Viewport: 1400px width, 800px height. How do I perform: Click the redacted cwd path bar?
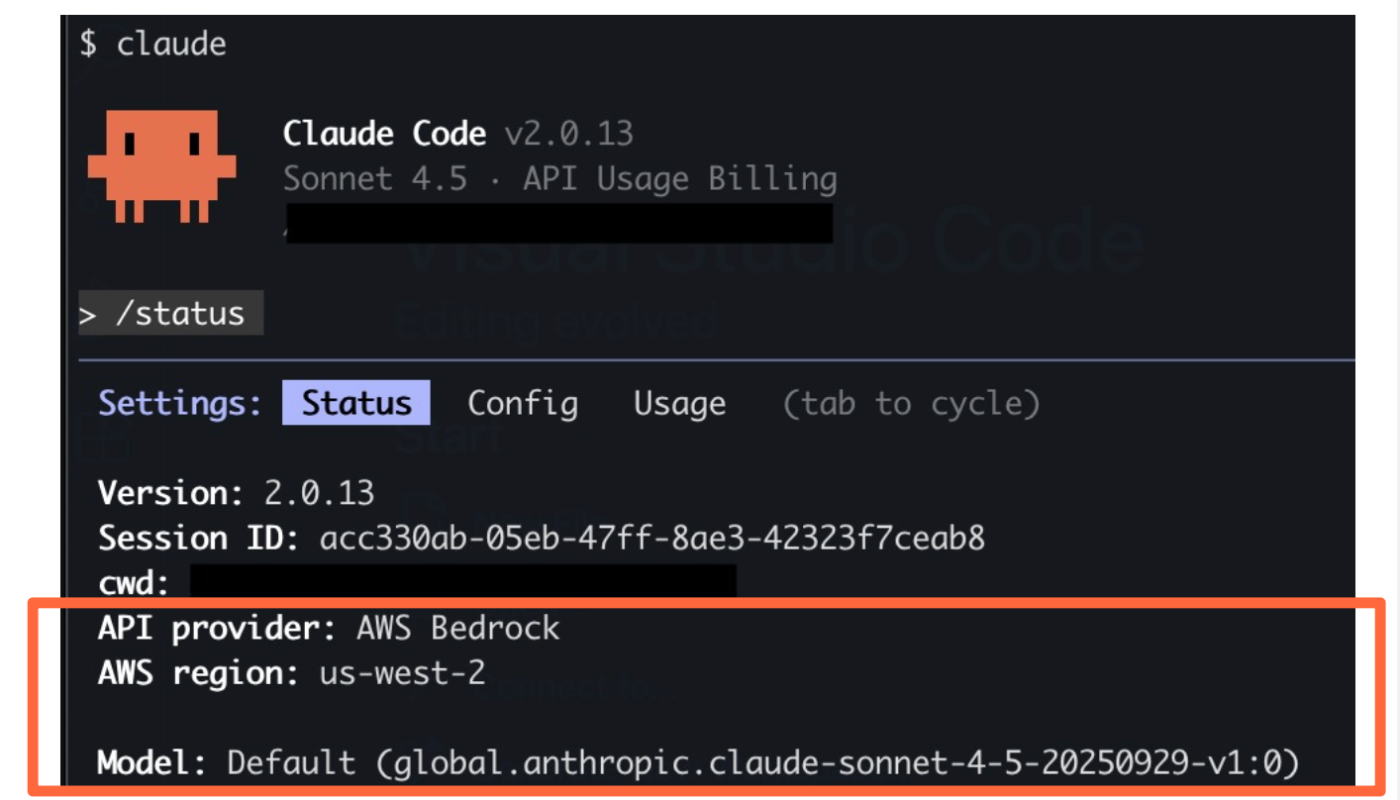tap(463, 581)
